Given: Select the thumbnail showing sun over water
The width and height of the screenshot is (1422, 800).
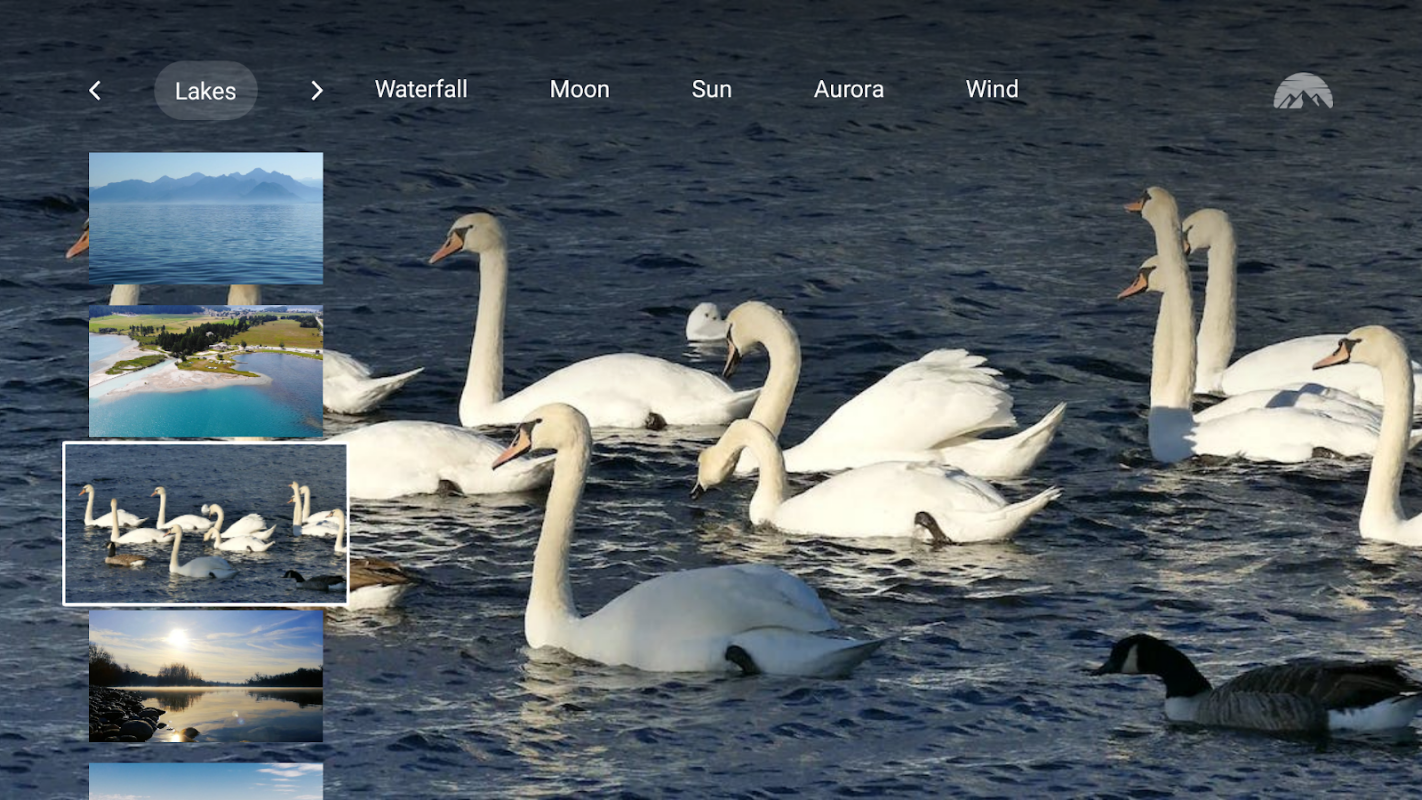Looking at the screenshot, I should point(206,676).
